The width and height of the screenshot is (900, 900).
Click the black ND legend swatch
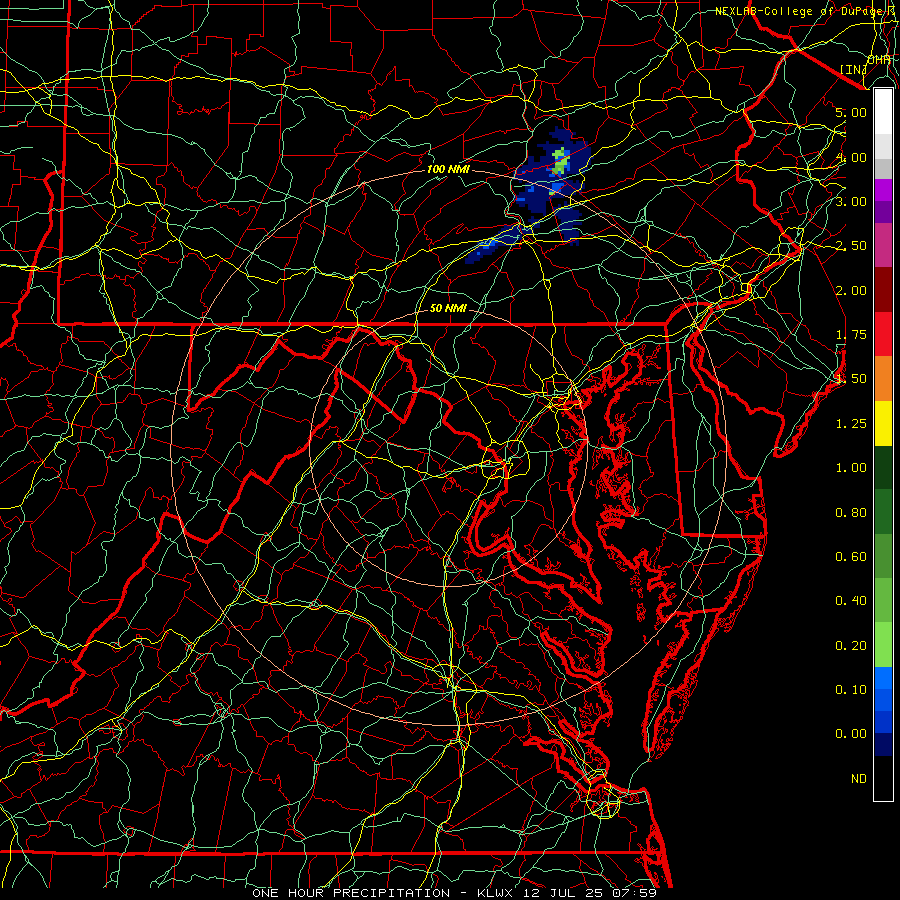pos(883,778)
